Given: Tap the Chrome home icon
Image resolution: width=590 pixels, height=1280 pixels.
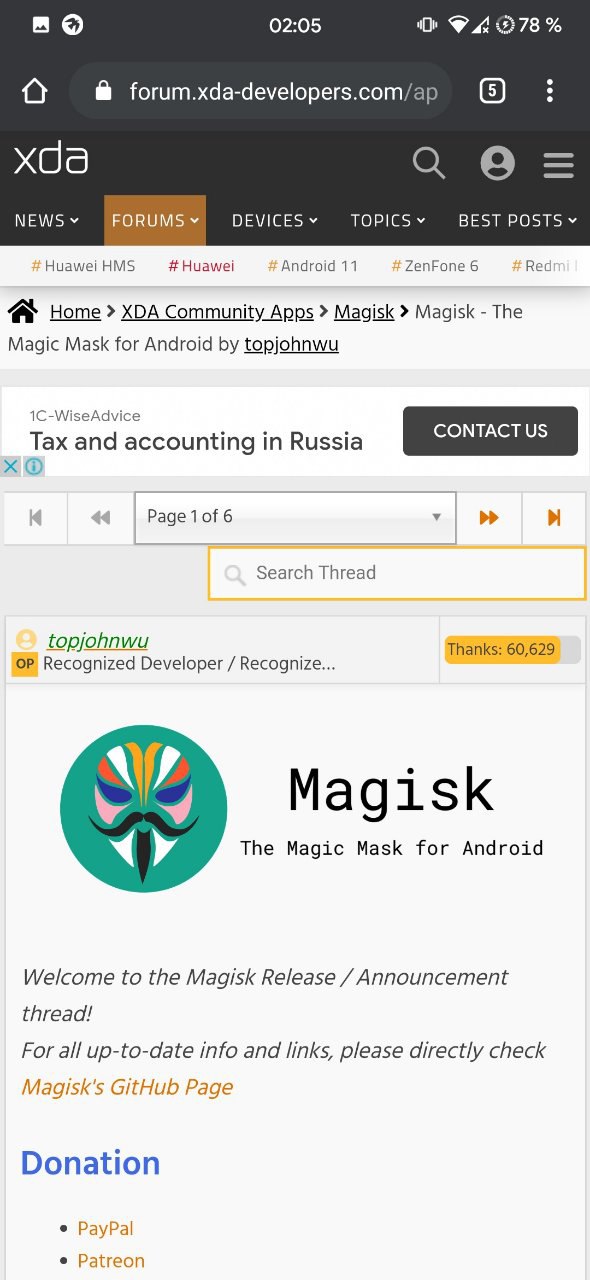Looking at the screenshot, I should [35, 92].
